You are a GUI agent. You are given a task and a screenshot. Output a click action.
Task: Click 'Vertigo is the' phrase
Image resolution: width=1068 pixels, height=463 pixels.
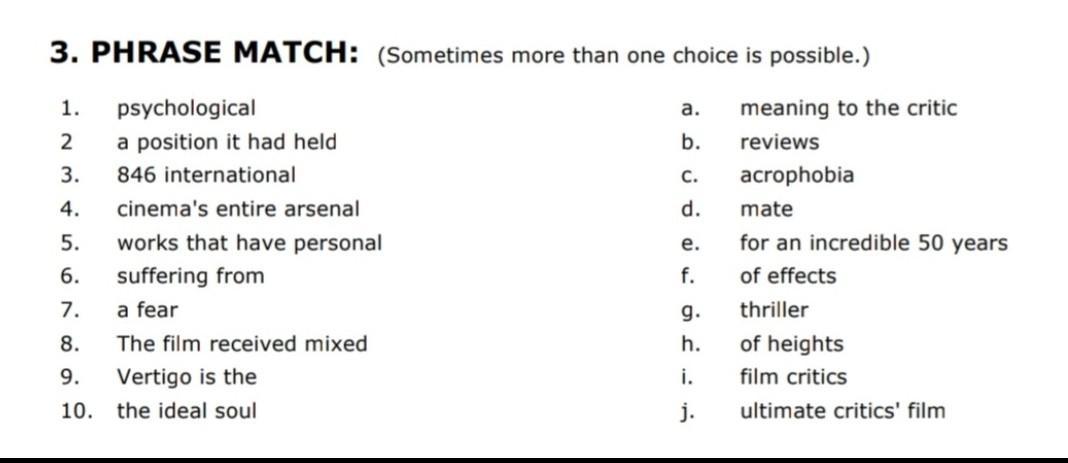coord(187,377)
